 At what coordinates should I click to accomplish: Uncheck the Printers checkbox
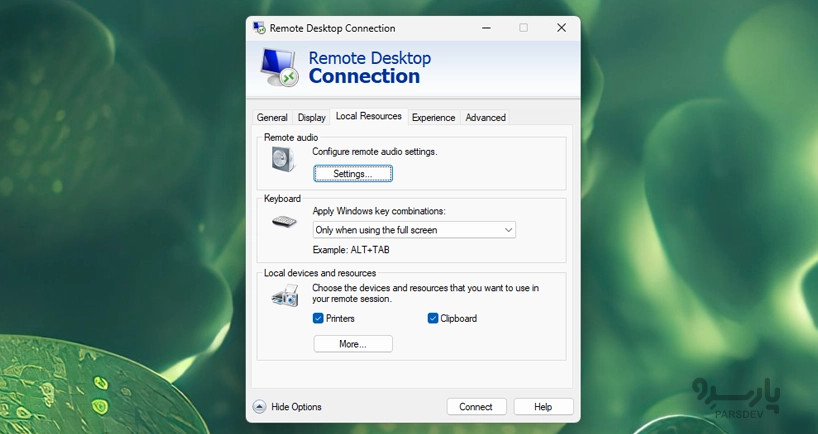click(x=318, y=318)
